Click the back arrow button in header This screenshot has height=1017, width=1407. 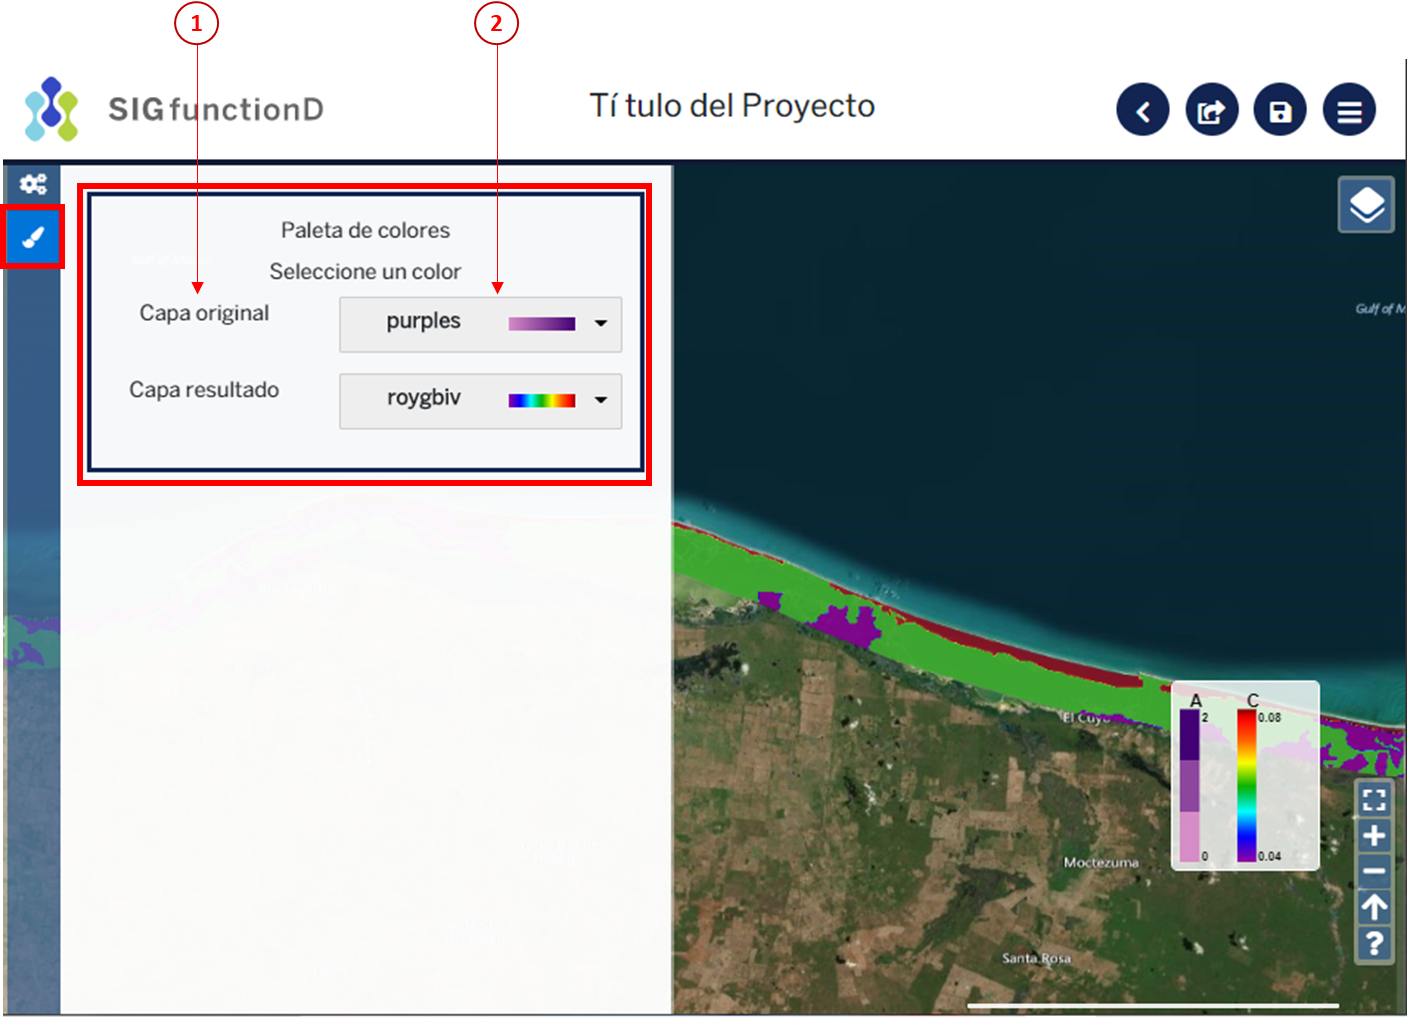(1142, 109)
